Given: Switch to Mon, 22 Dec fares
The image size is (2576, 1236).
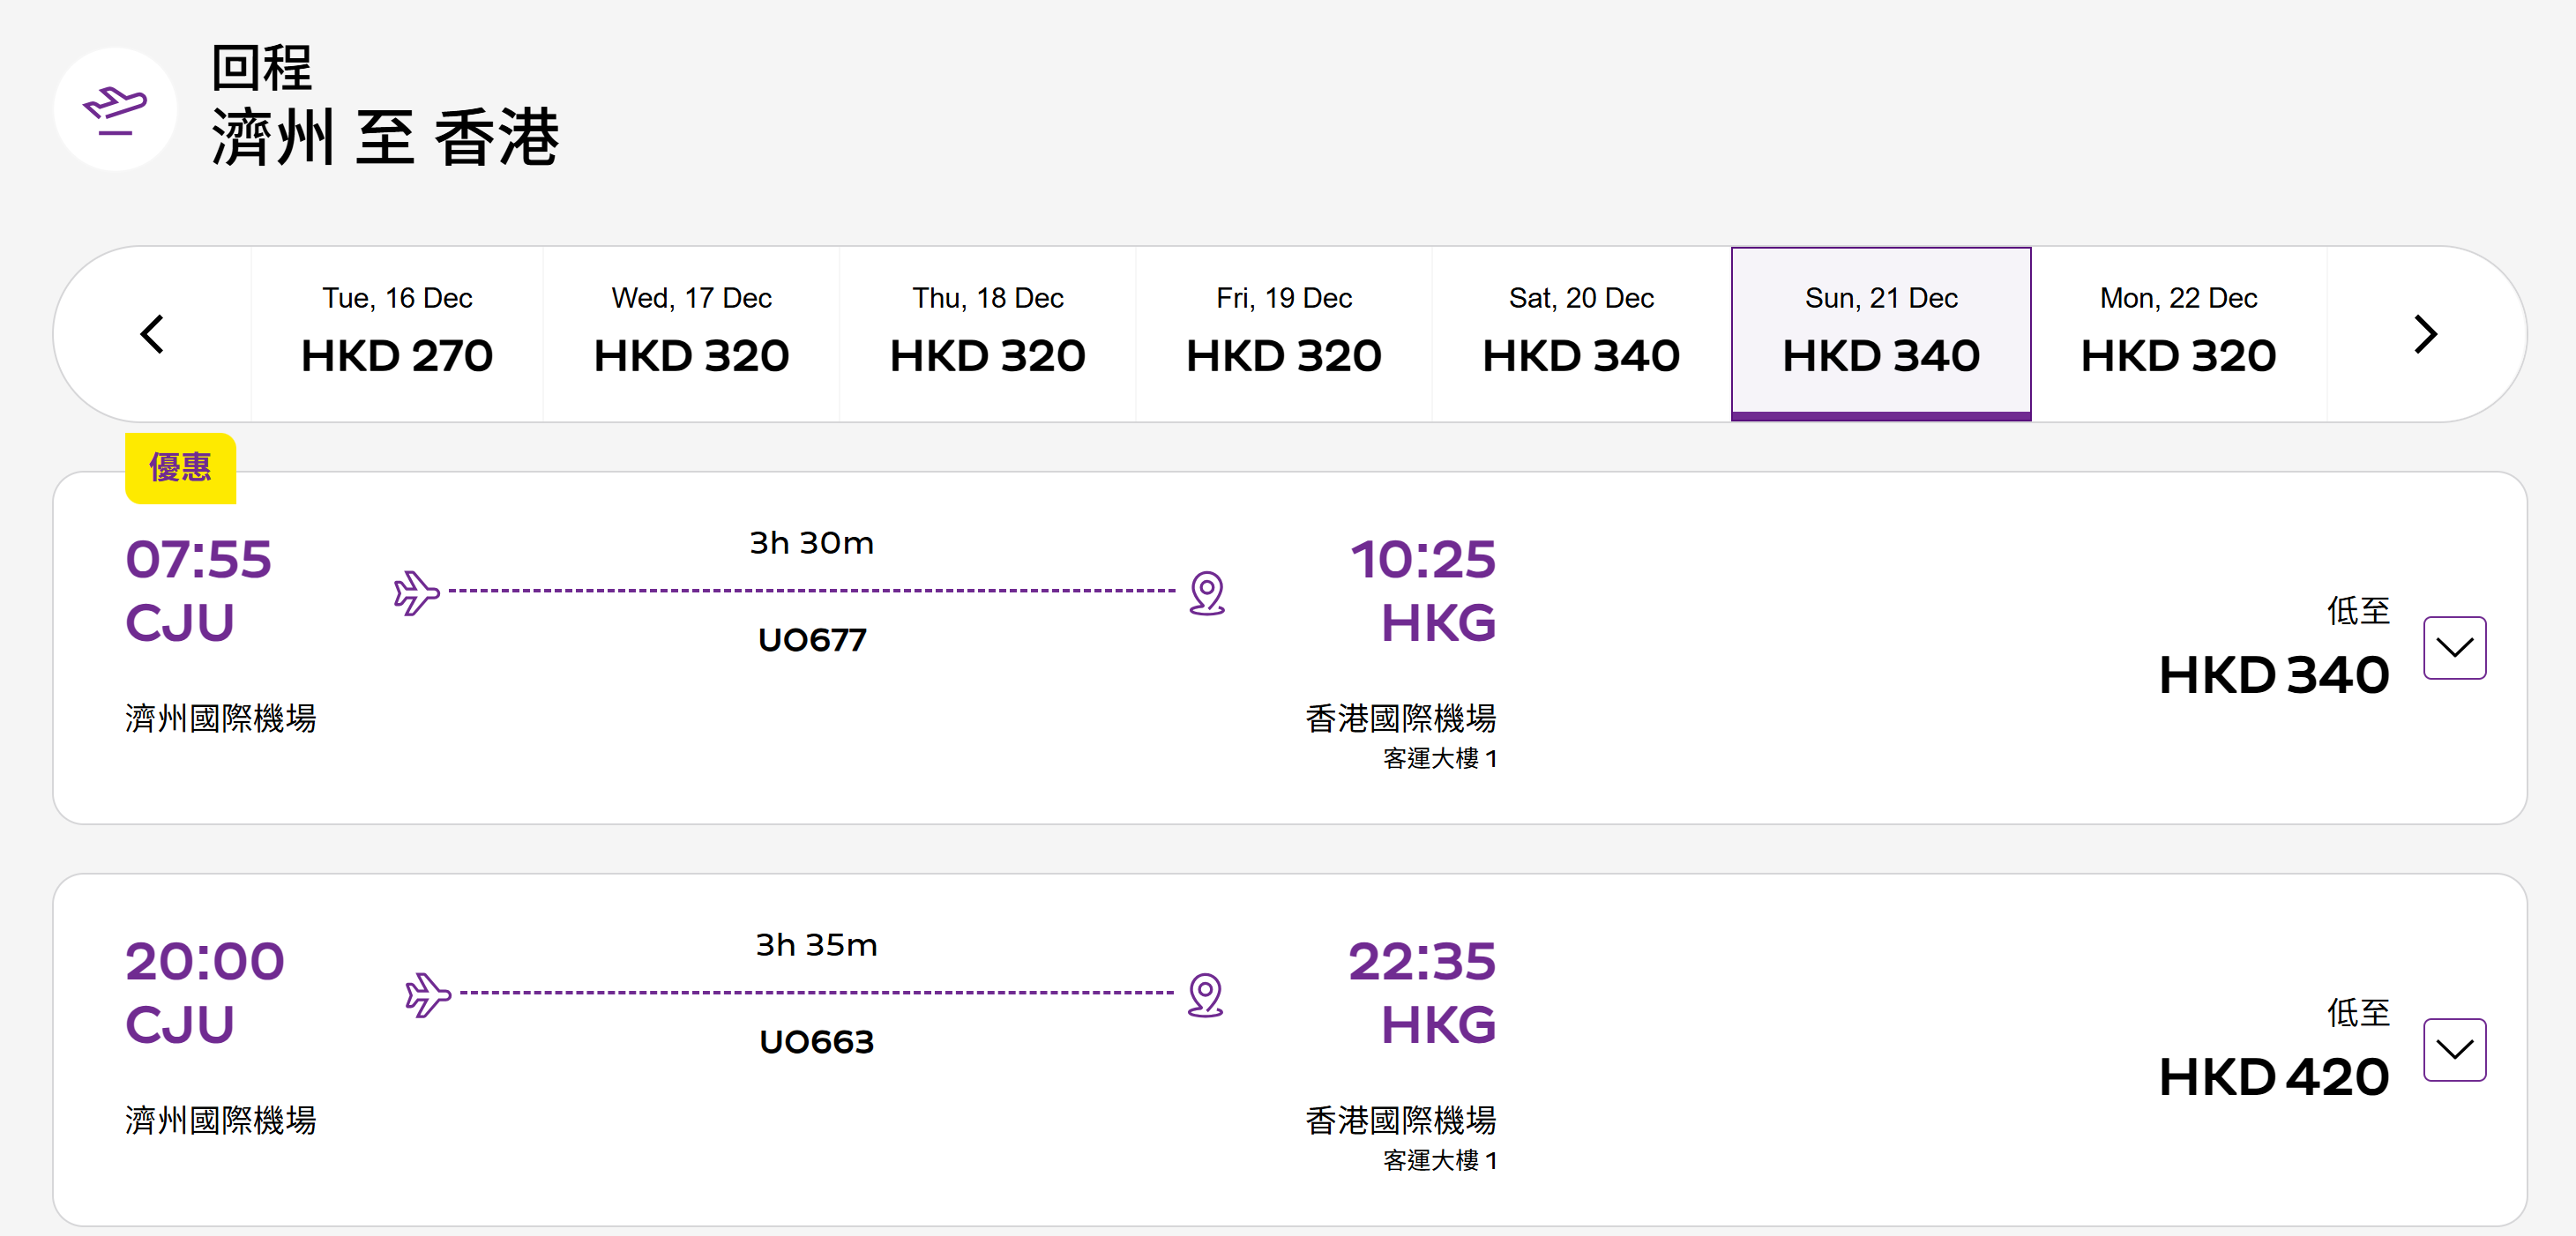Looking at the screenshot, I should pos(2178,334).
